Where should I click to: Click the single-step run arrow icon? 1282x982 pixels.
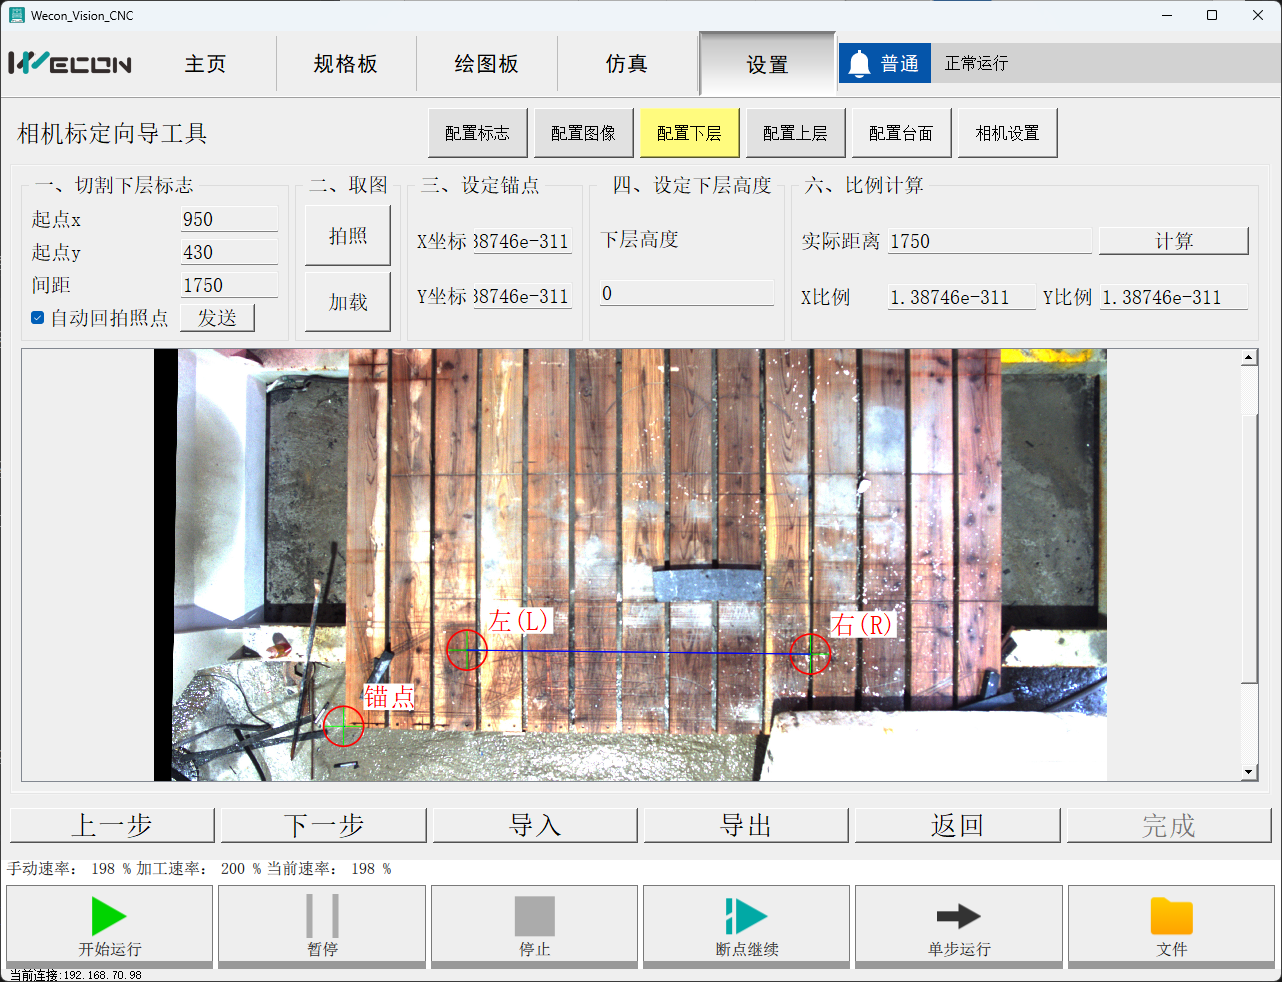(x=958, y=916)
